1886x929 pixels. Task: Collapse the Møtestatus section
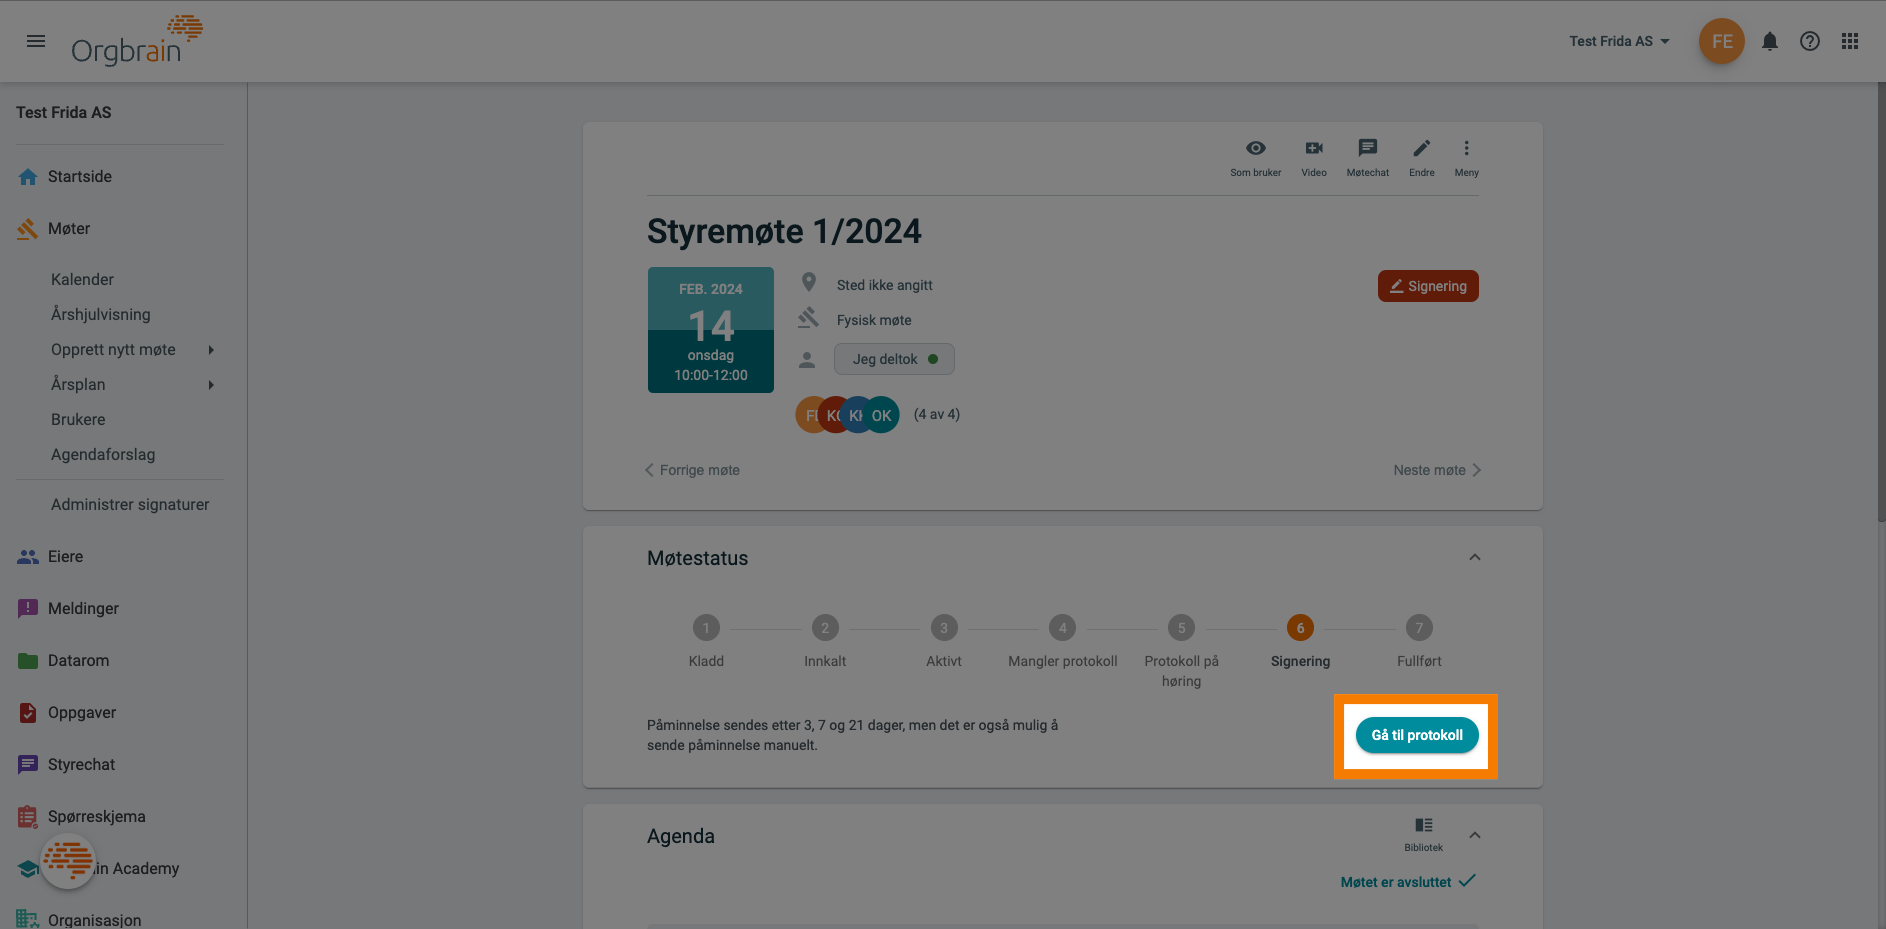(x=1475, y=558)
